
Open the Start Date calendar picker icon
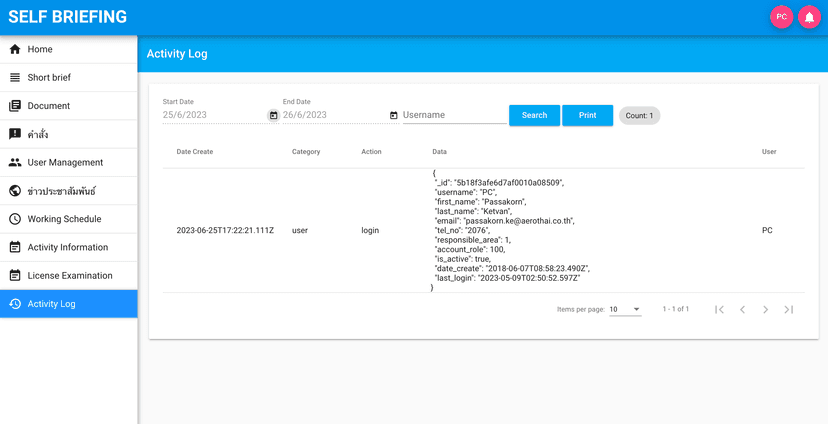[x=274, y=116]
